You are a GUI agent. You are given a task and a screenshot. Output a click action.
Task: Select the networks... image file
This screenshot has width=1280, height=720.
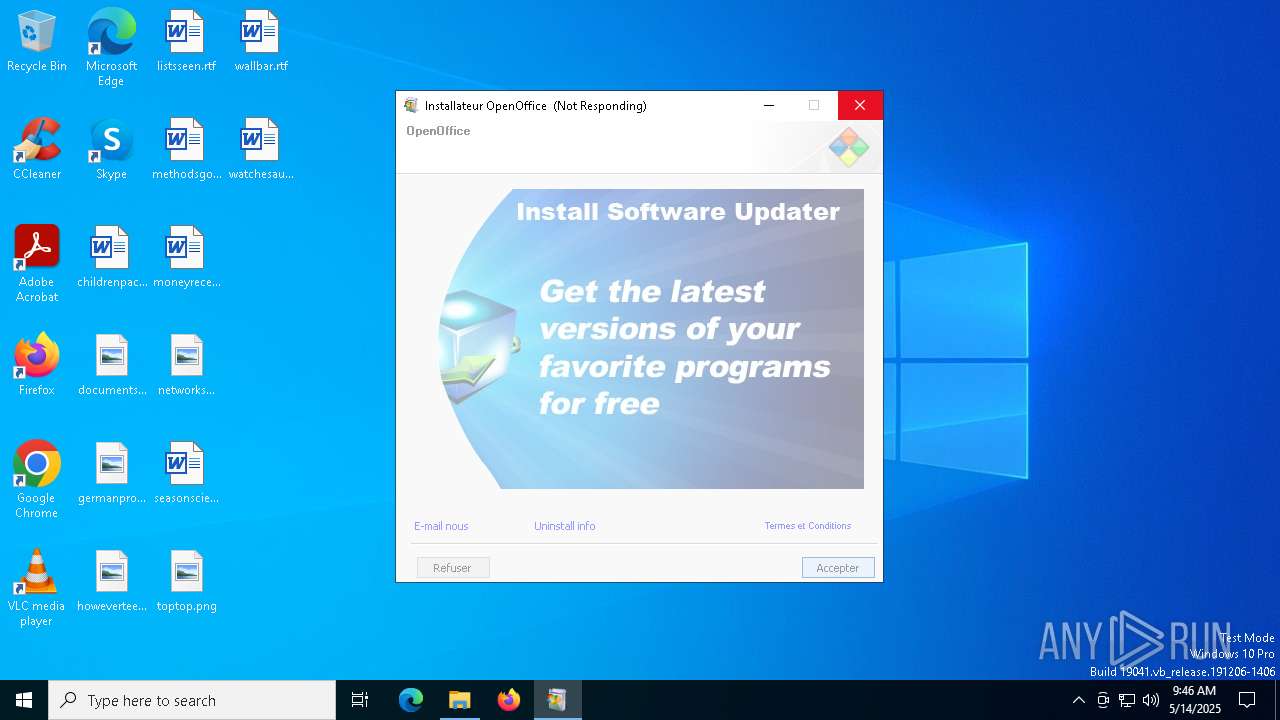click(x=186, y=365)
